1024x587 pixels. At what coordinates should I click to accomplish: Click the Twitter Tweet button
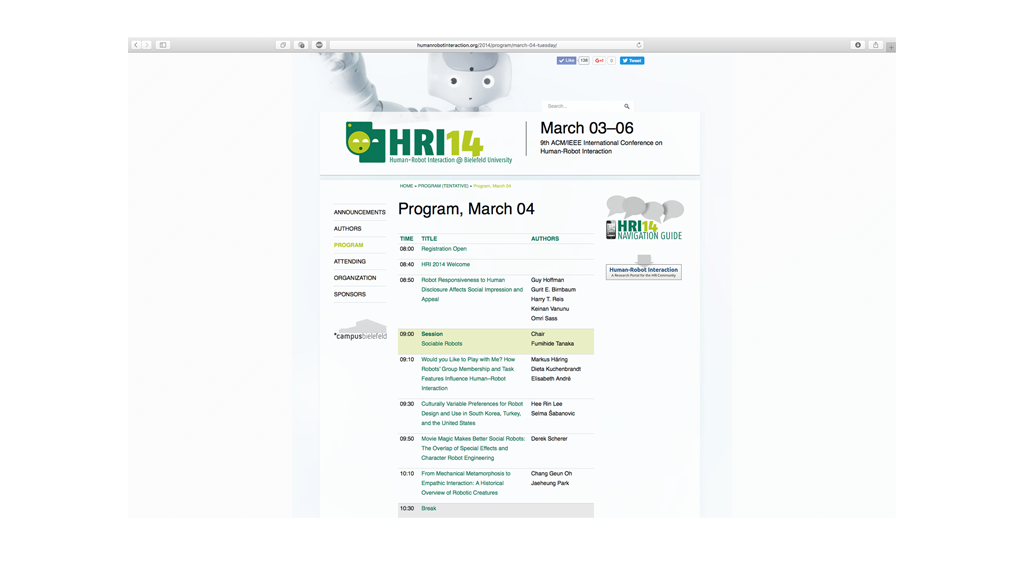(632, 61)
